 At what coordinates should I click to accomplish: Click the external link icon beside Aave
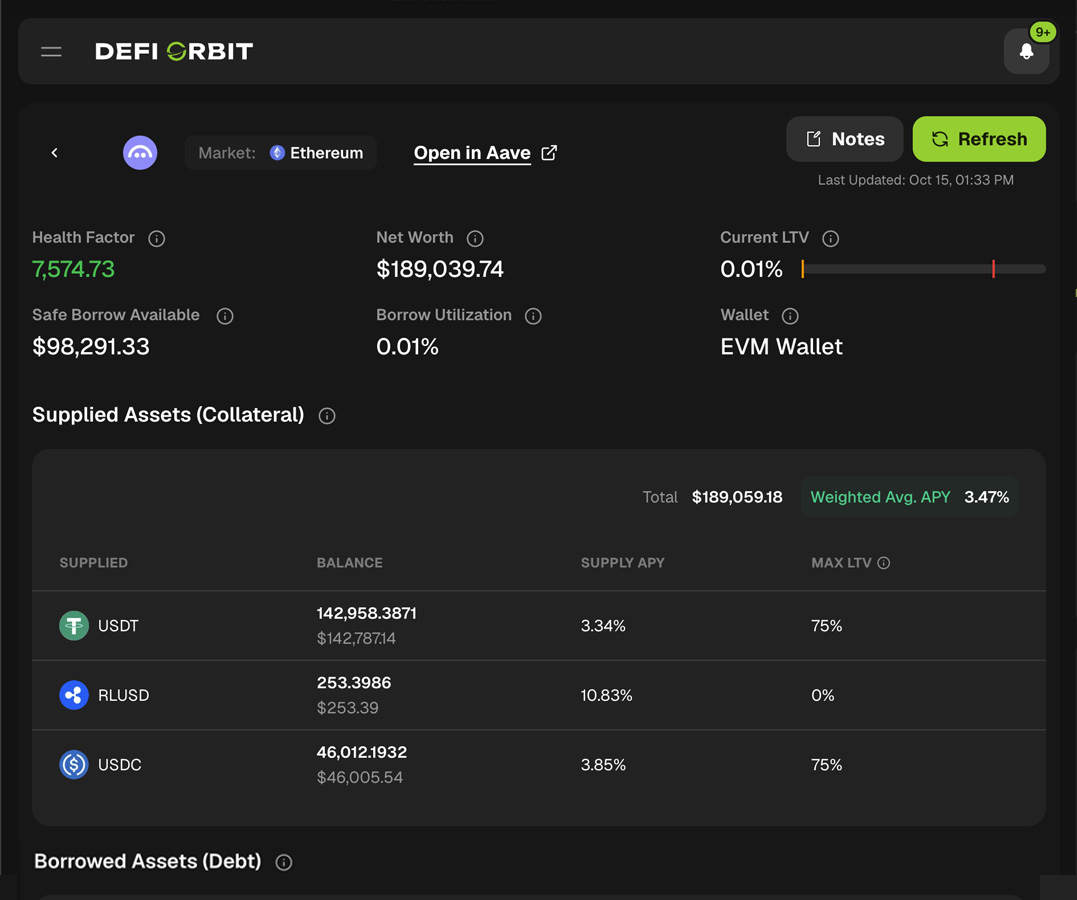[549, 153]
